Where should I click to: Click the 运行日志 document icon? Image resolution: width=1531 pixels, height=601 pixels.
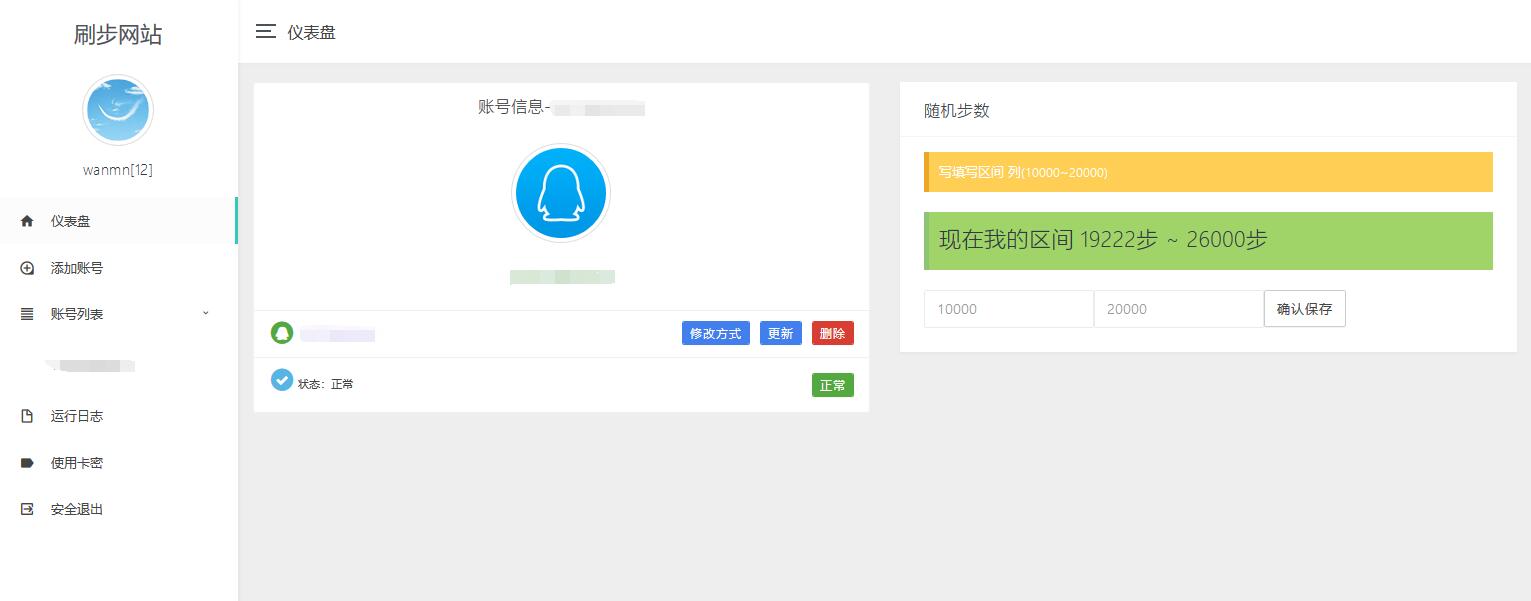pos(27,416)
